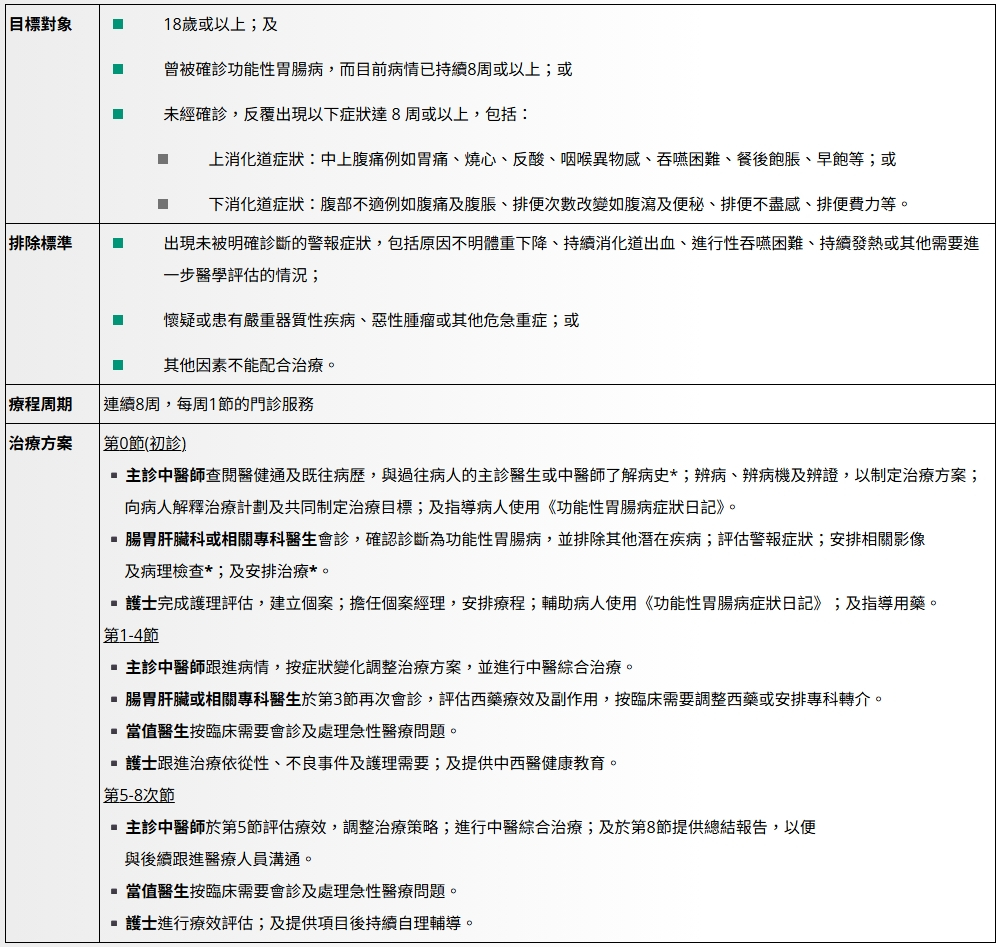Click the "當值醫生" line under 第1-4節
This screenshot has height=947, width=1001.
(x=292, y=731)
